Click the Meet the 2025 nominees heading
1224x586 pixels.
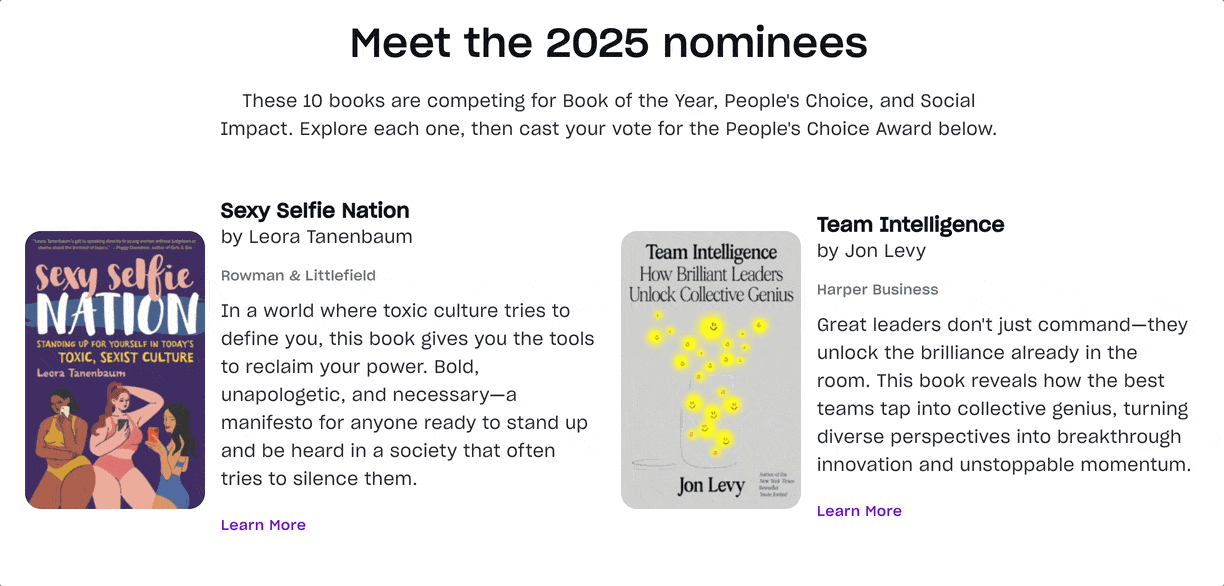608,42
